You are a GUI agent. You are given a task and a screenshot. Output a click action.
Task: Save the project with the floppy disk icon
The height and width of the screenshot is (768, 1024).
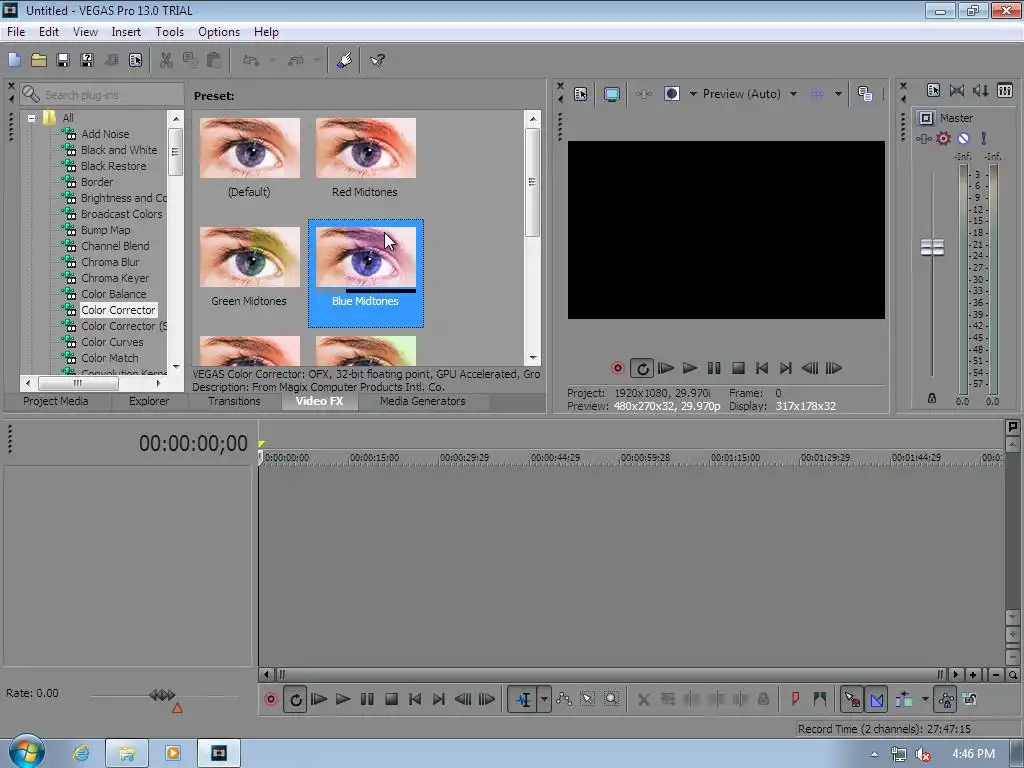[x=63, y=60]
